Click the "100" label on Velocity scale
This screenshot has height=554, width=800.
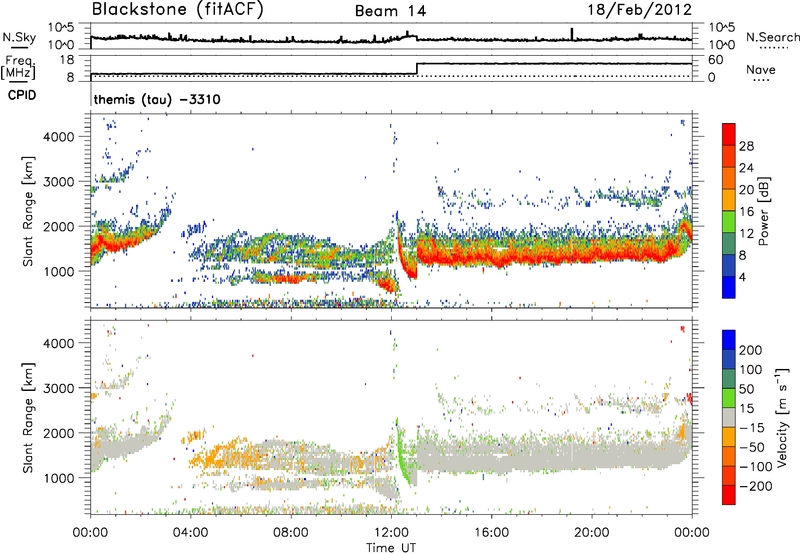point(751,369)
